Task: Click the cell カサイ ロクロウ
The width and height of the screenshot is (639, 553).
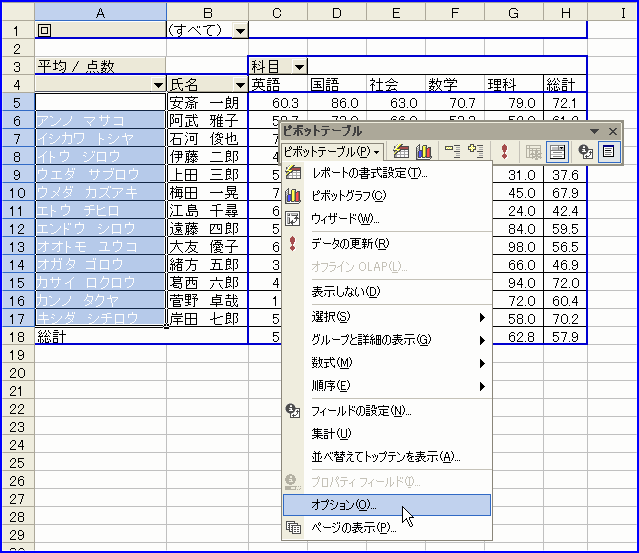Action: coord(100,282)
